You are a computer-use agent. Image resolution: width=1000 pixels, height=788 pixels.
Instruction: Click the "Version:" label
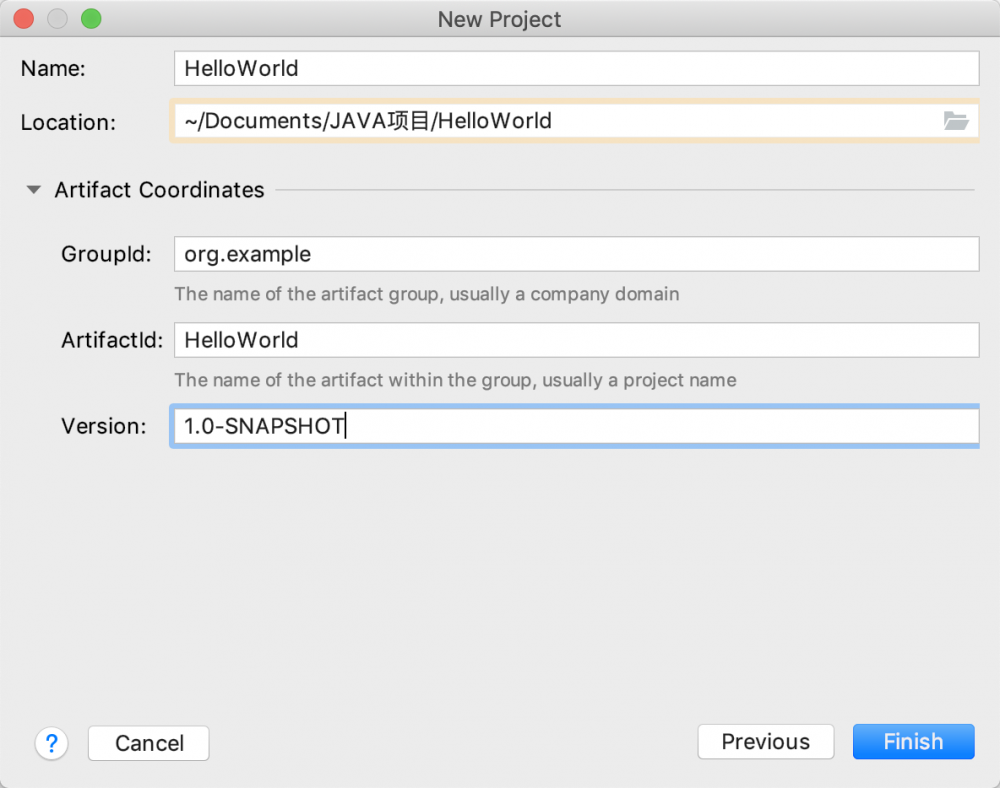click(x=103, y=426)
